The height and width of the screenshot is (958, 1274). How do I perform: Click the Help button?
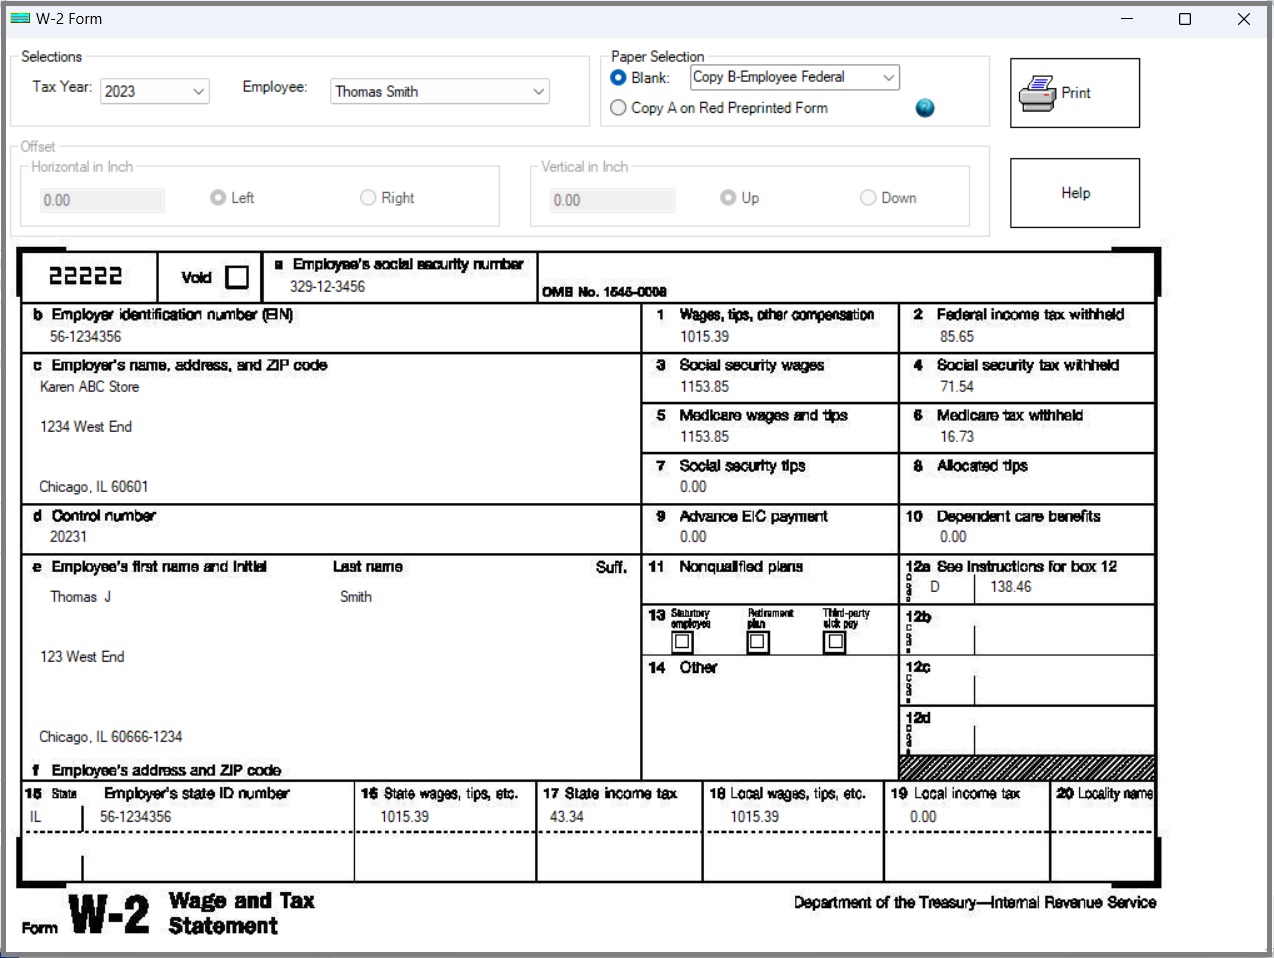[x=1075, y=193]
